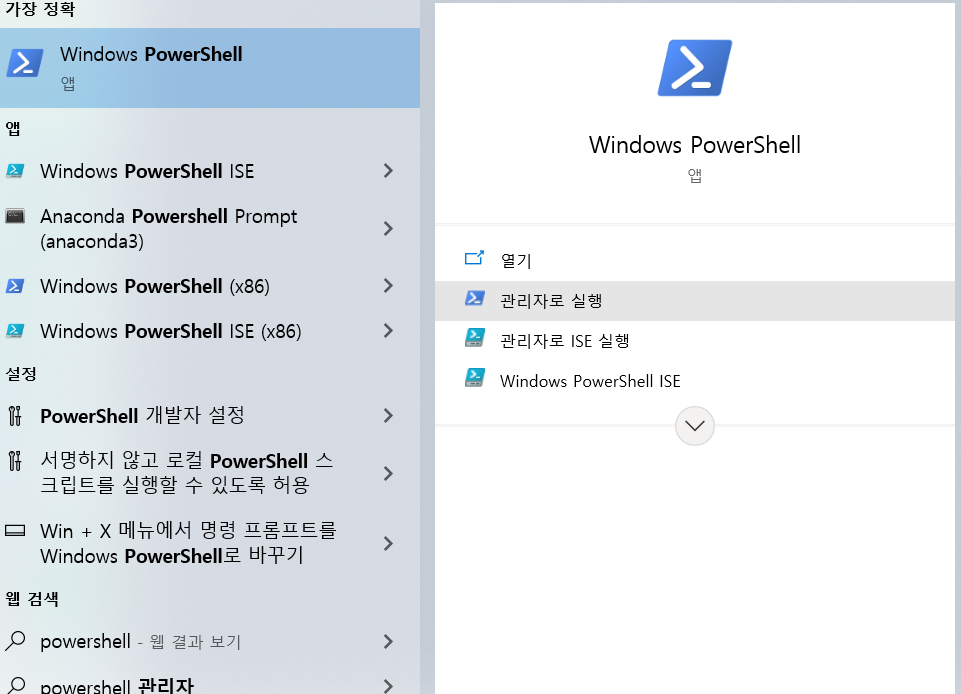Open Windows PowerShell ISE (x86) result

point(210,331)
